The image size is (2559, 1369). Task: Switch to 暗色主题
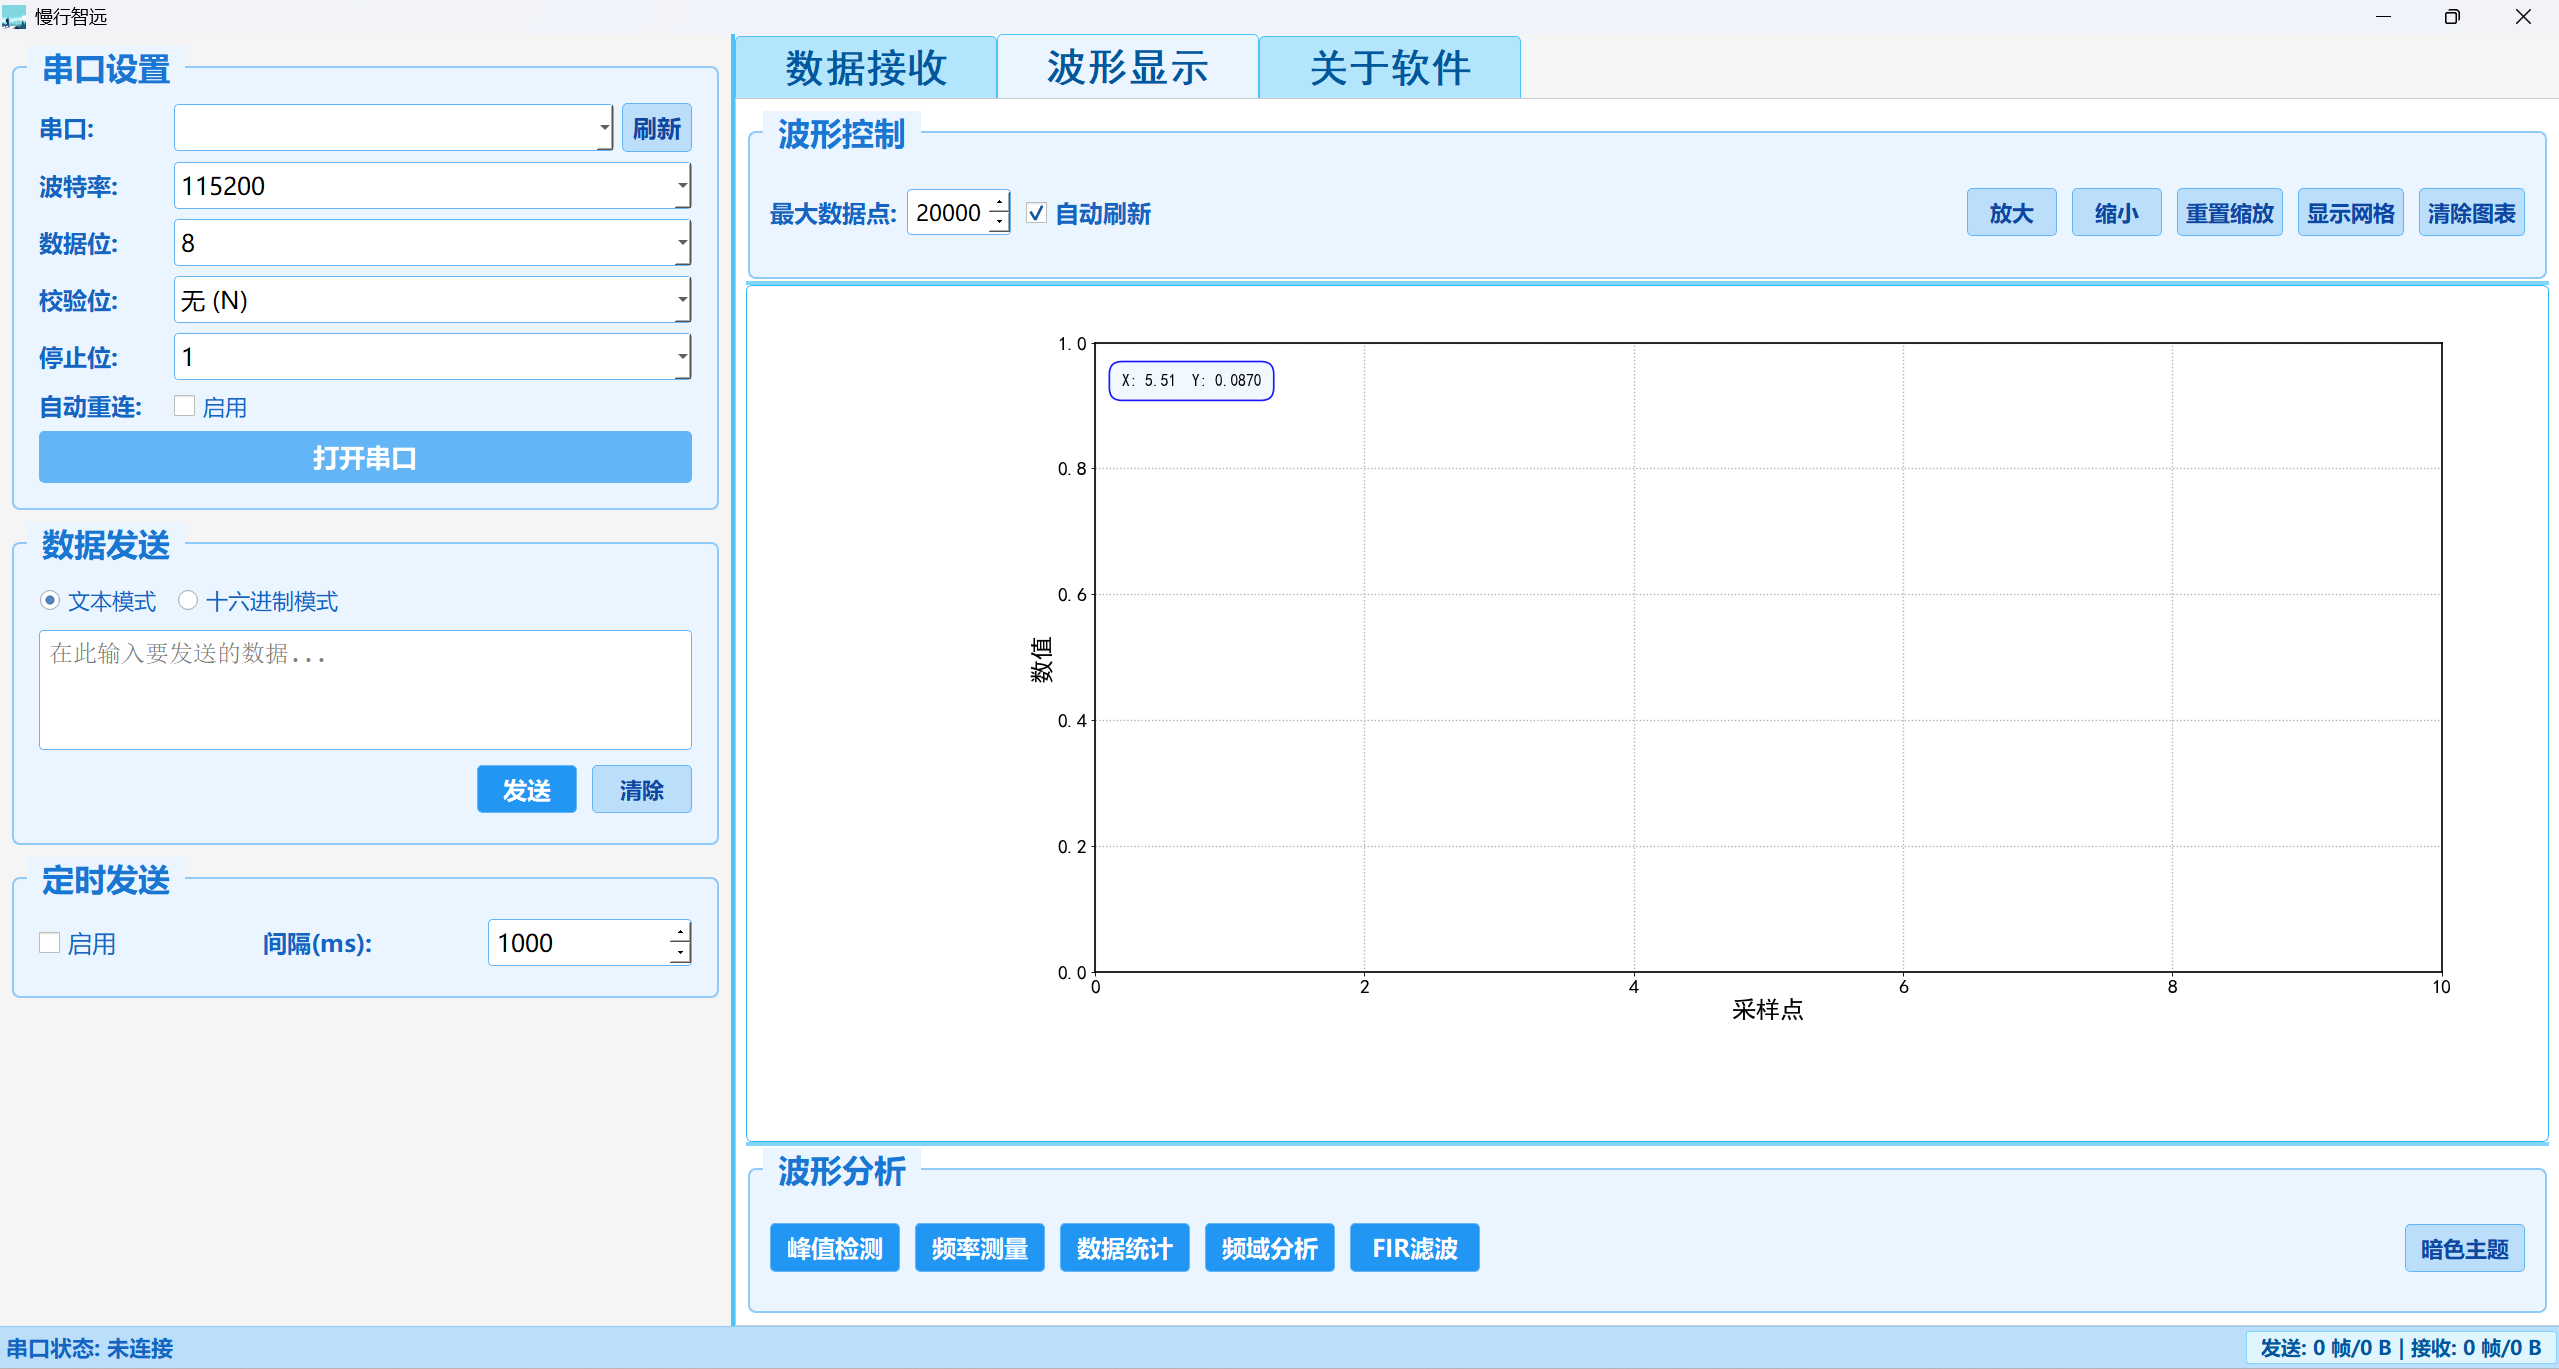click(2463, 1249)
